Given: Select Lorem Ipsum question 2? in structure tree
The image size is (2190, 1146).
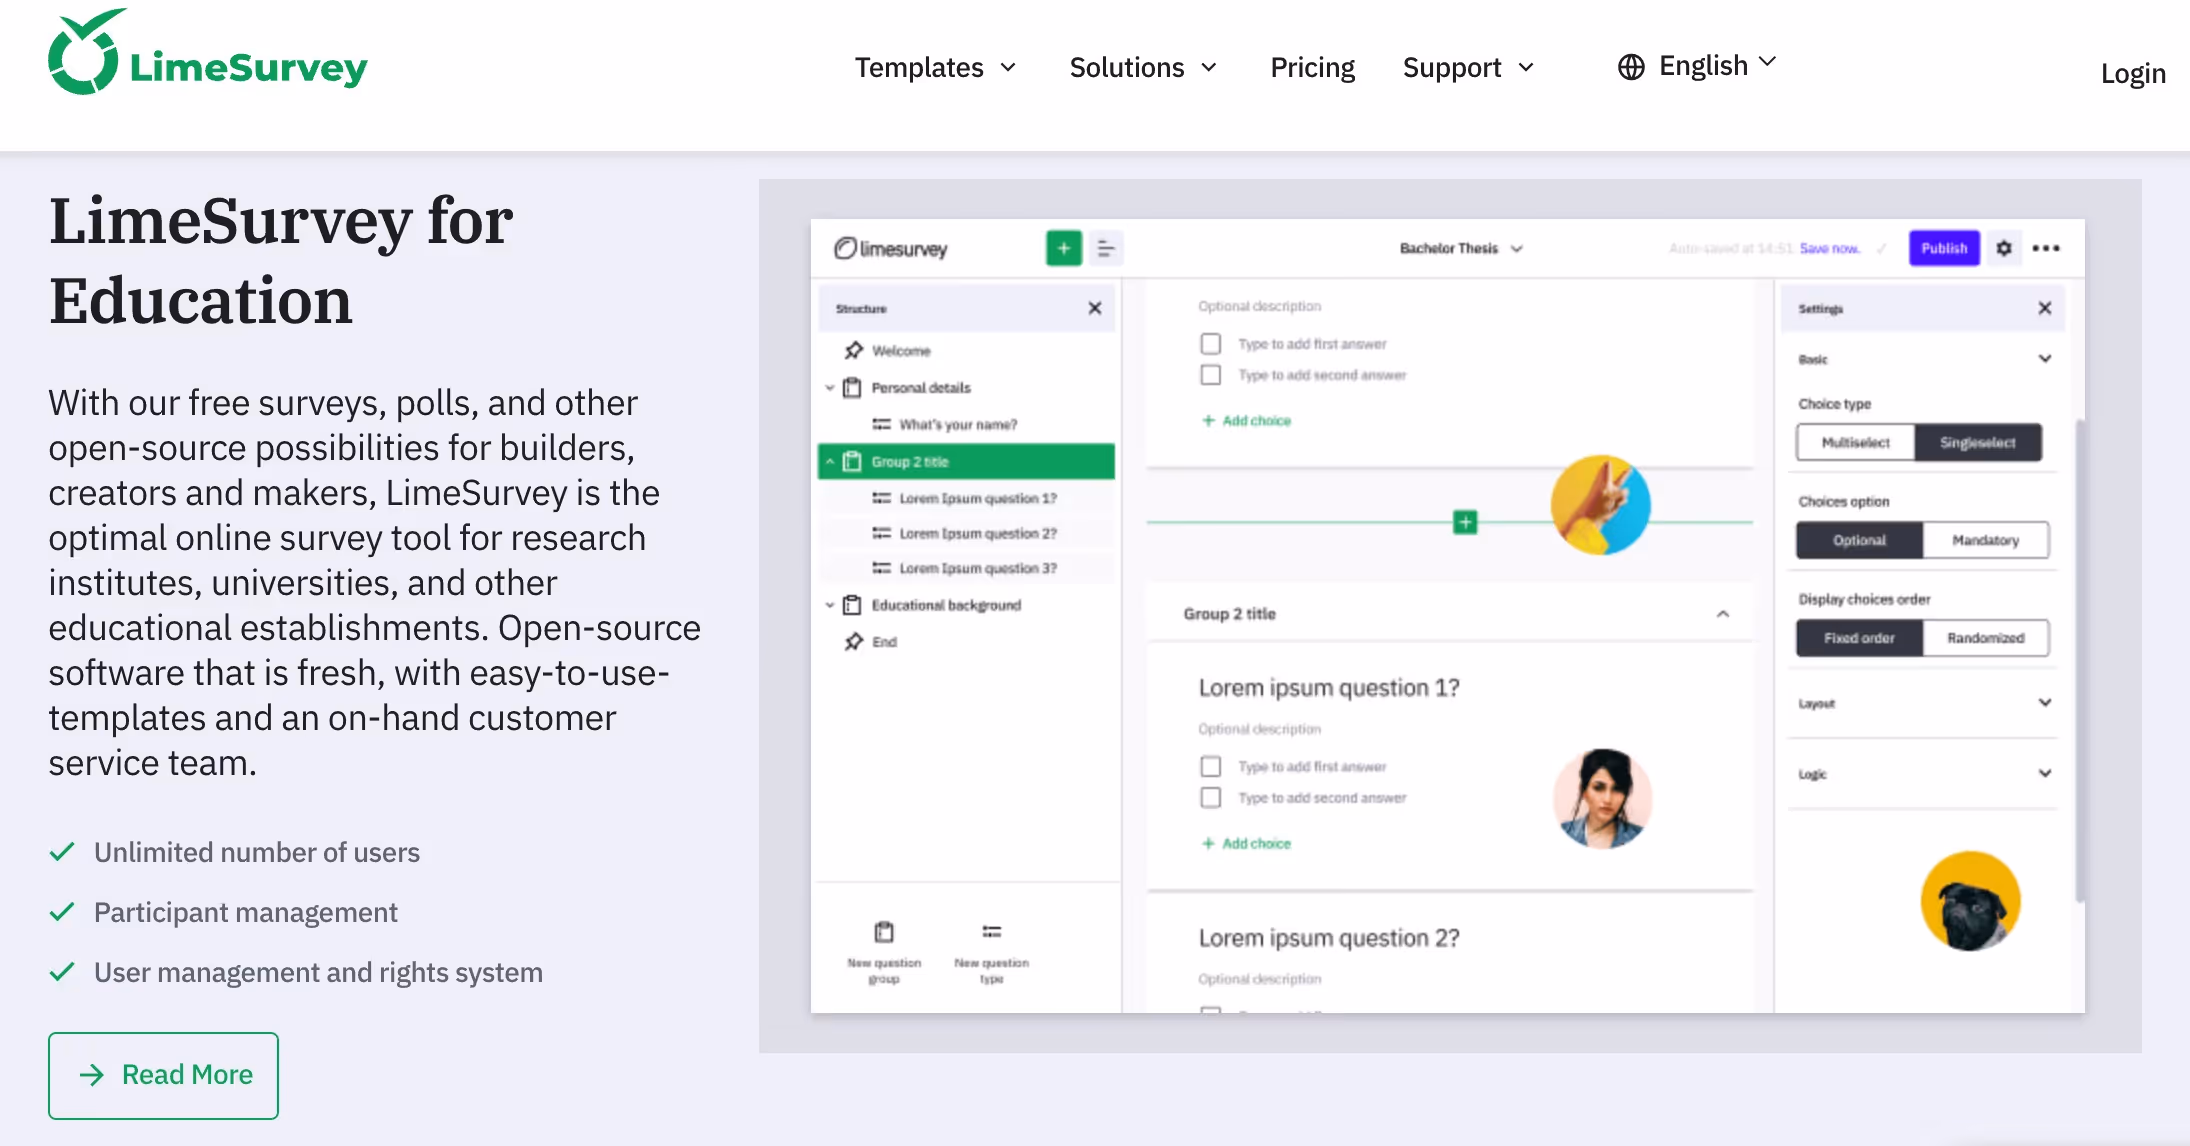Looking at the screenshot, I should (x=966, y=533).
